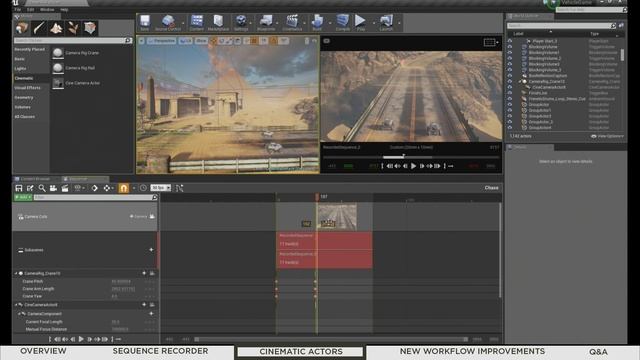Screen dimensions: 640x360
Task: Click the cinematic viewport scrub bar handle
Action: tap(403, 156)
